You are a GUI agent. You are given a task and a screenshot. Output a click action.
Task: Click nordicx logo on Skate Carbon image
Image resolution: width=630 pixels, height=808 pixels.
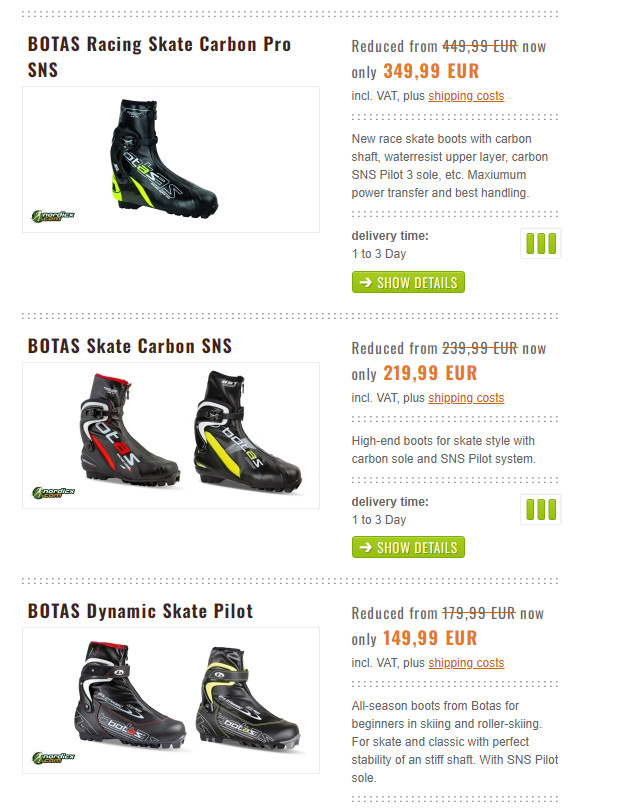53,493
